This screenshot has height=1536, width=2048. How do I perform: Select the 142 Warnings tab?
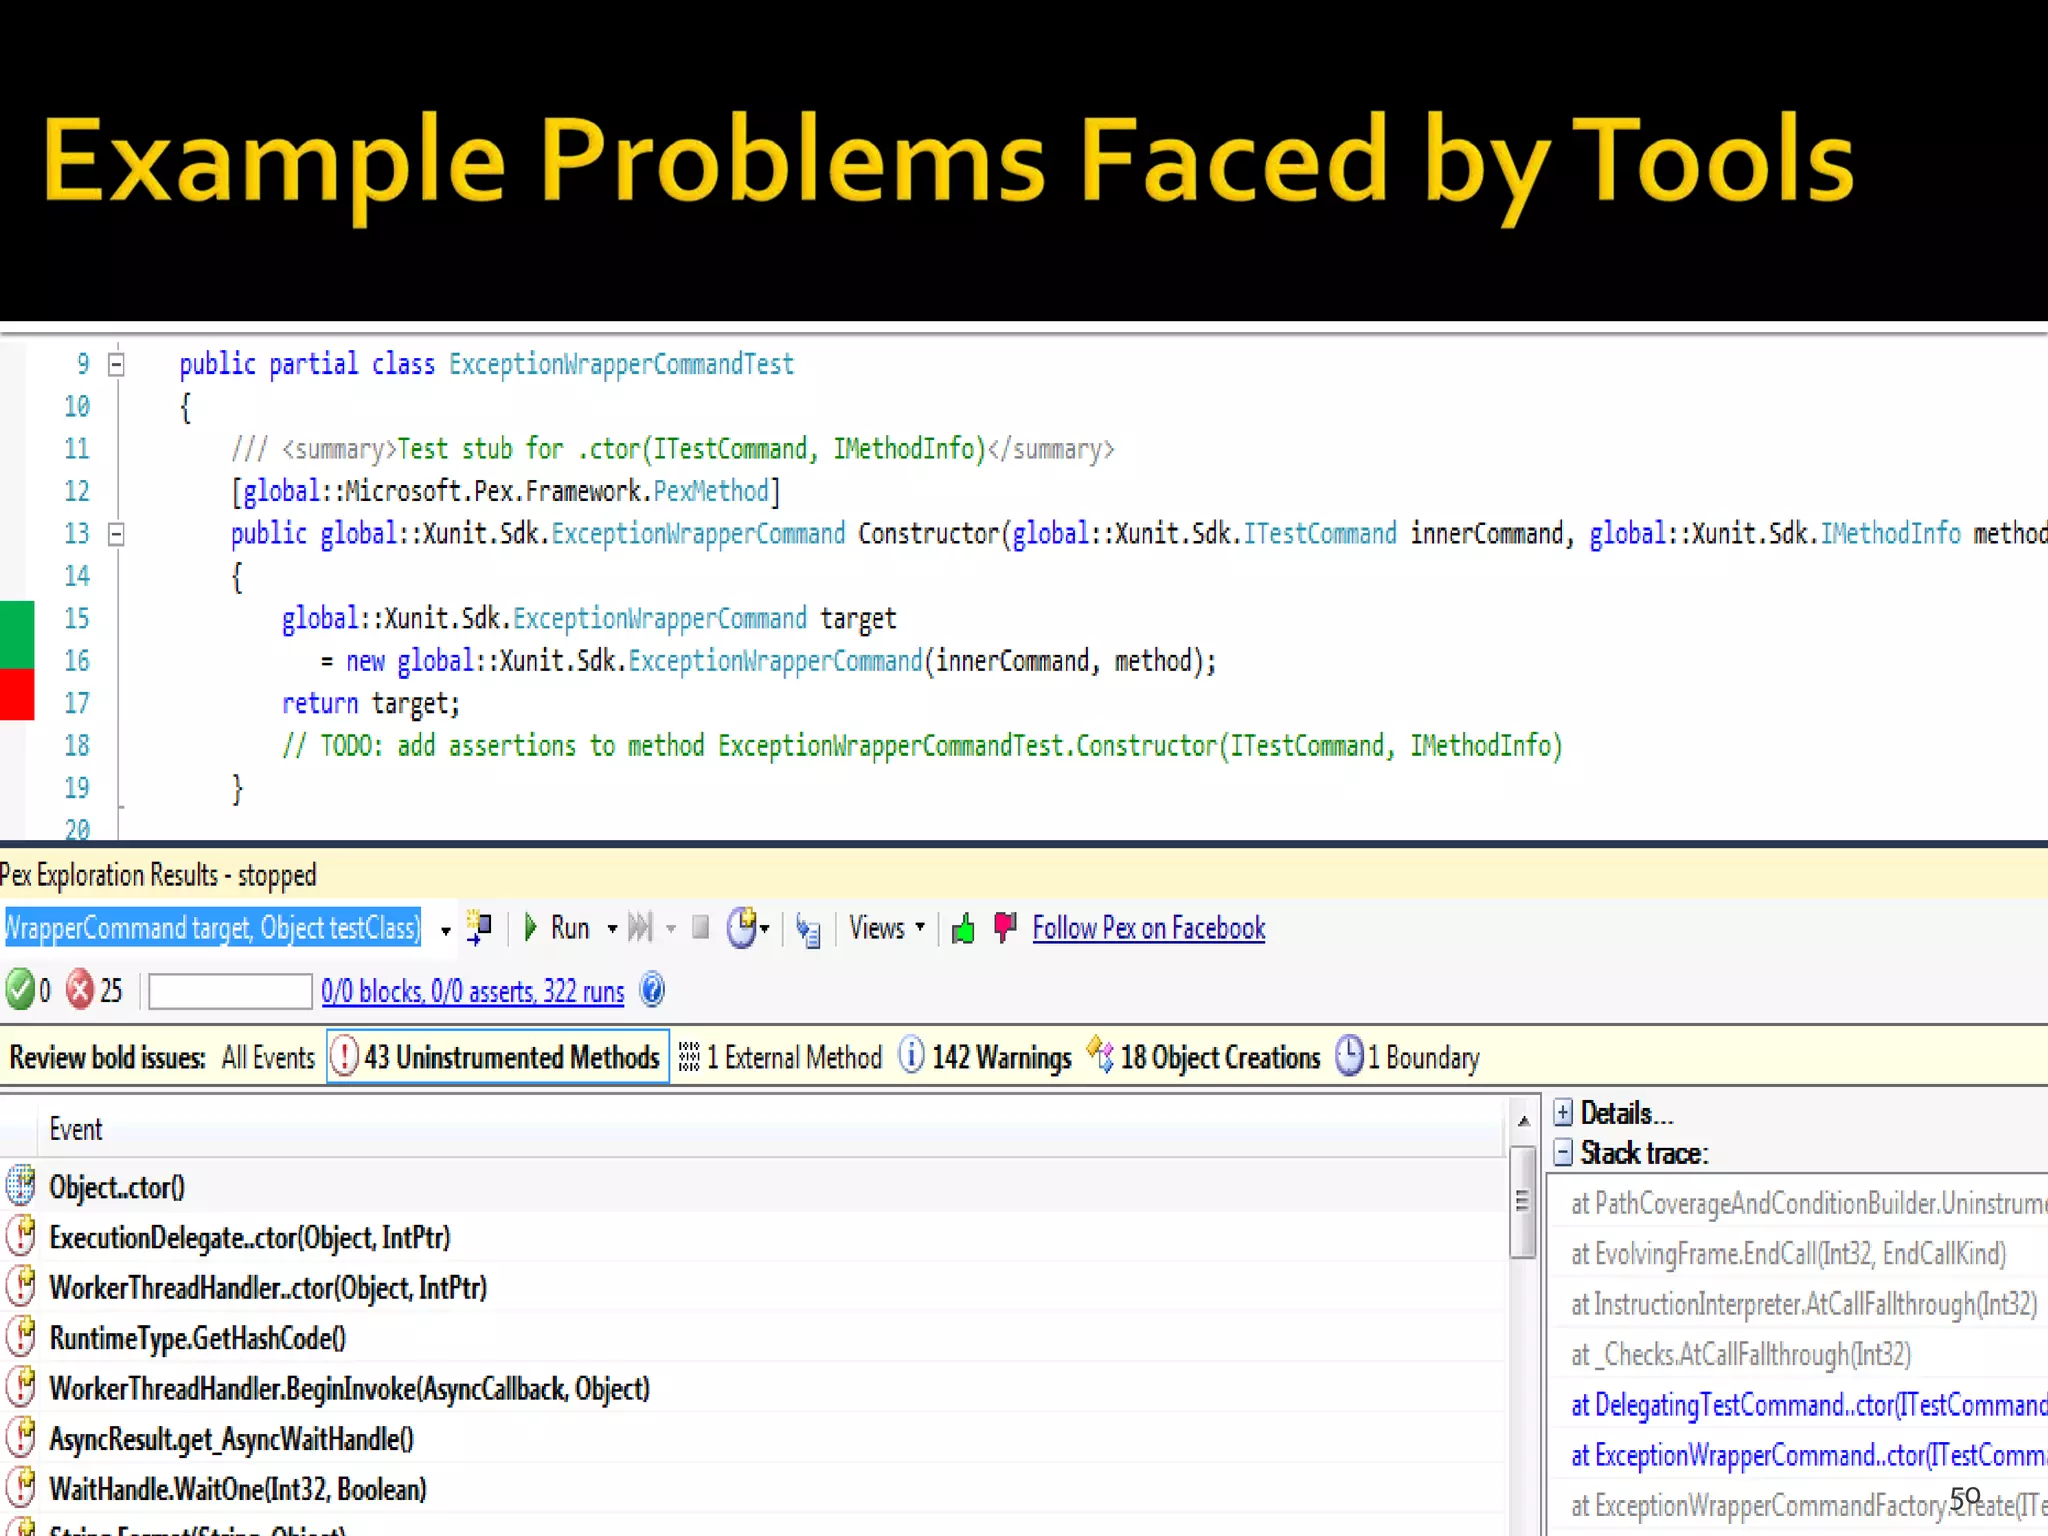click(x=986, y=1058)
